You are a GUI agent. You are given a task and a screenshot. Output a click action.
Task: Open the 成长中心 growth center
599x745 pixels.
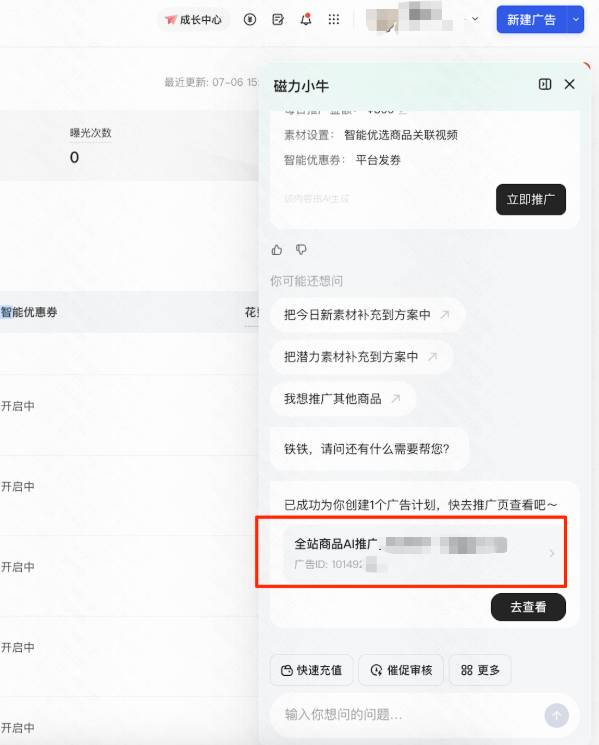193,19
